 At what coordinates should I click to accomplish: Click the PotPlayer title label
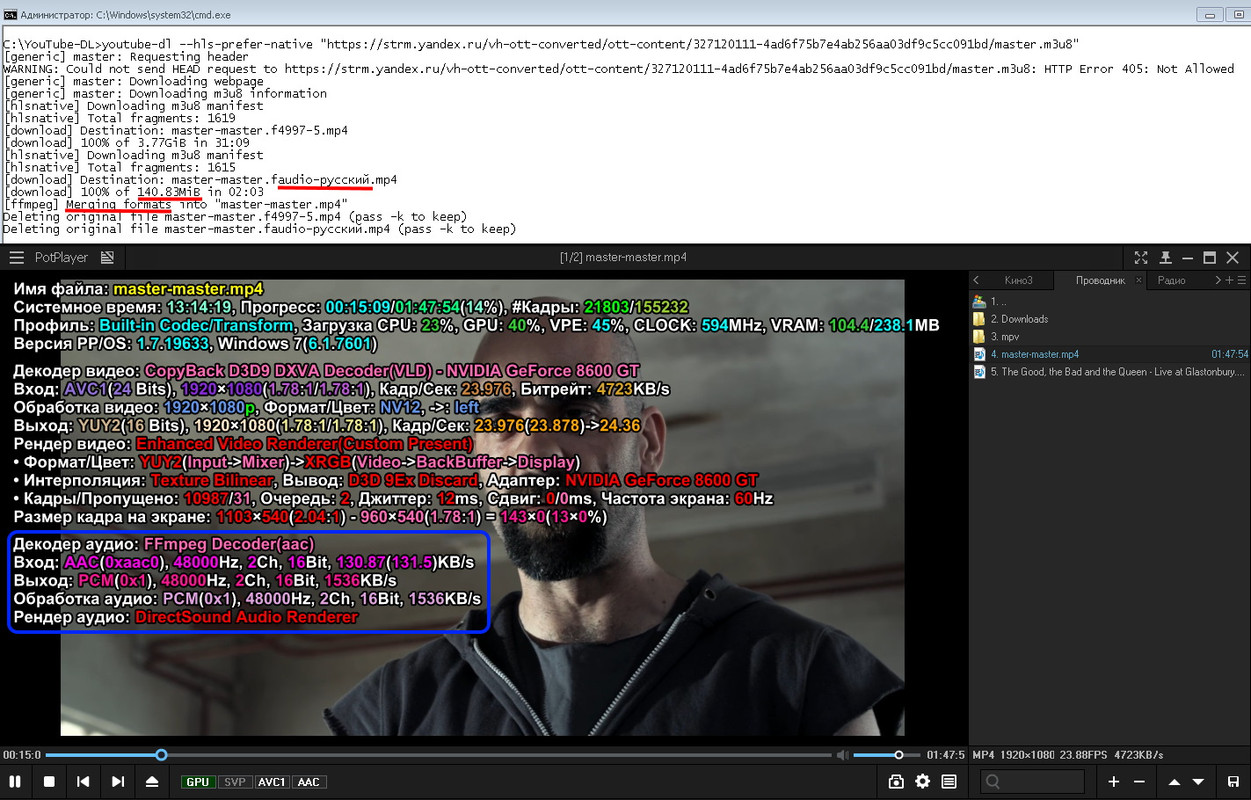click(62, 257)
